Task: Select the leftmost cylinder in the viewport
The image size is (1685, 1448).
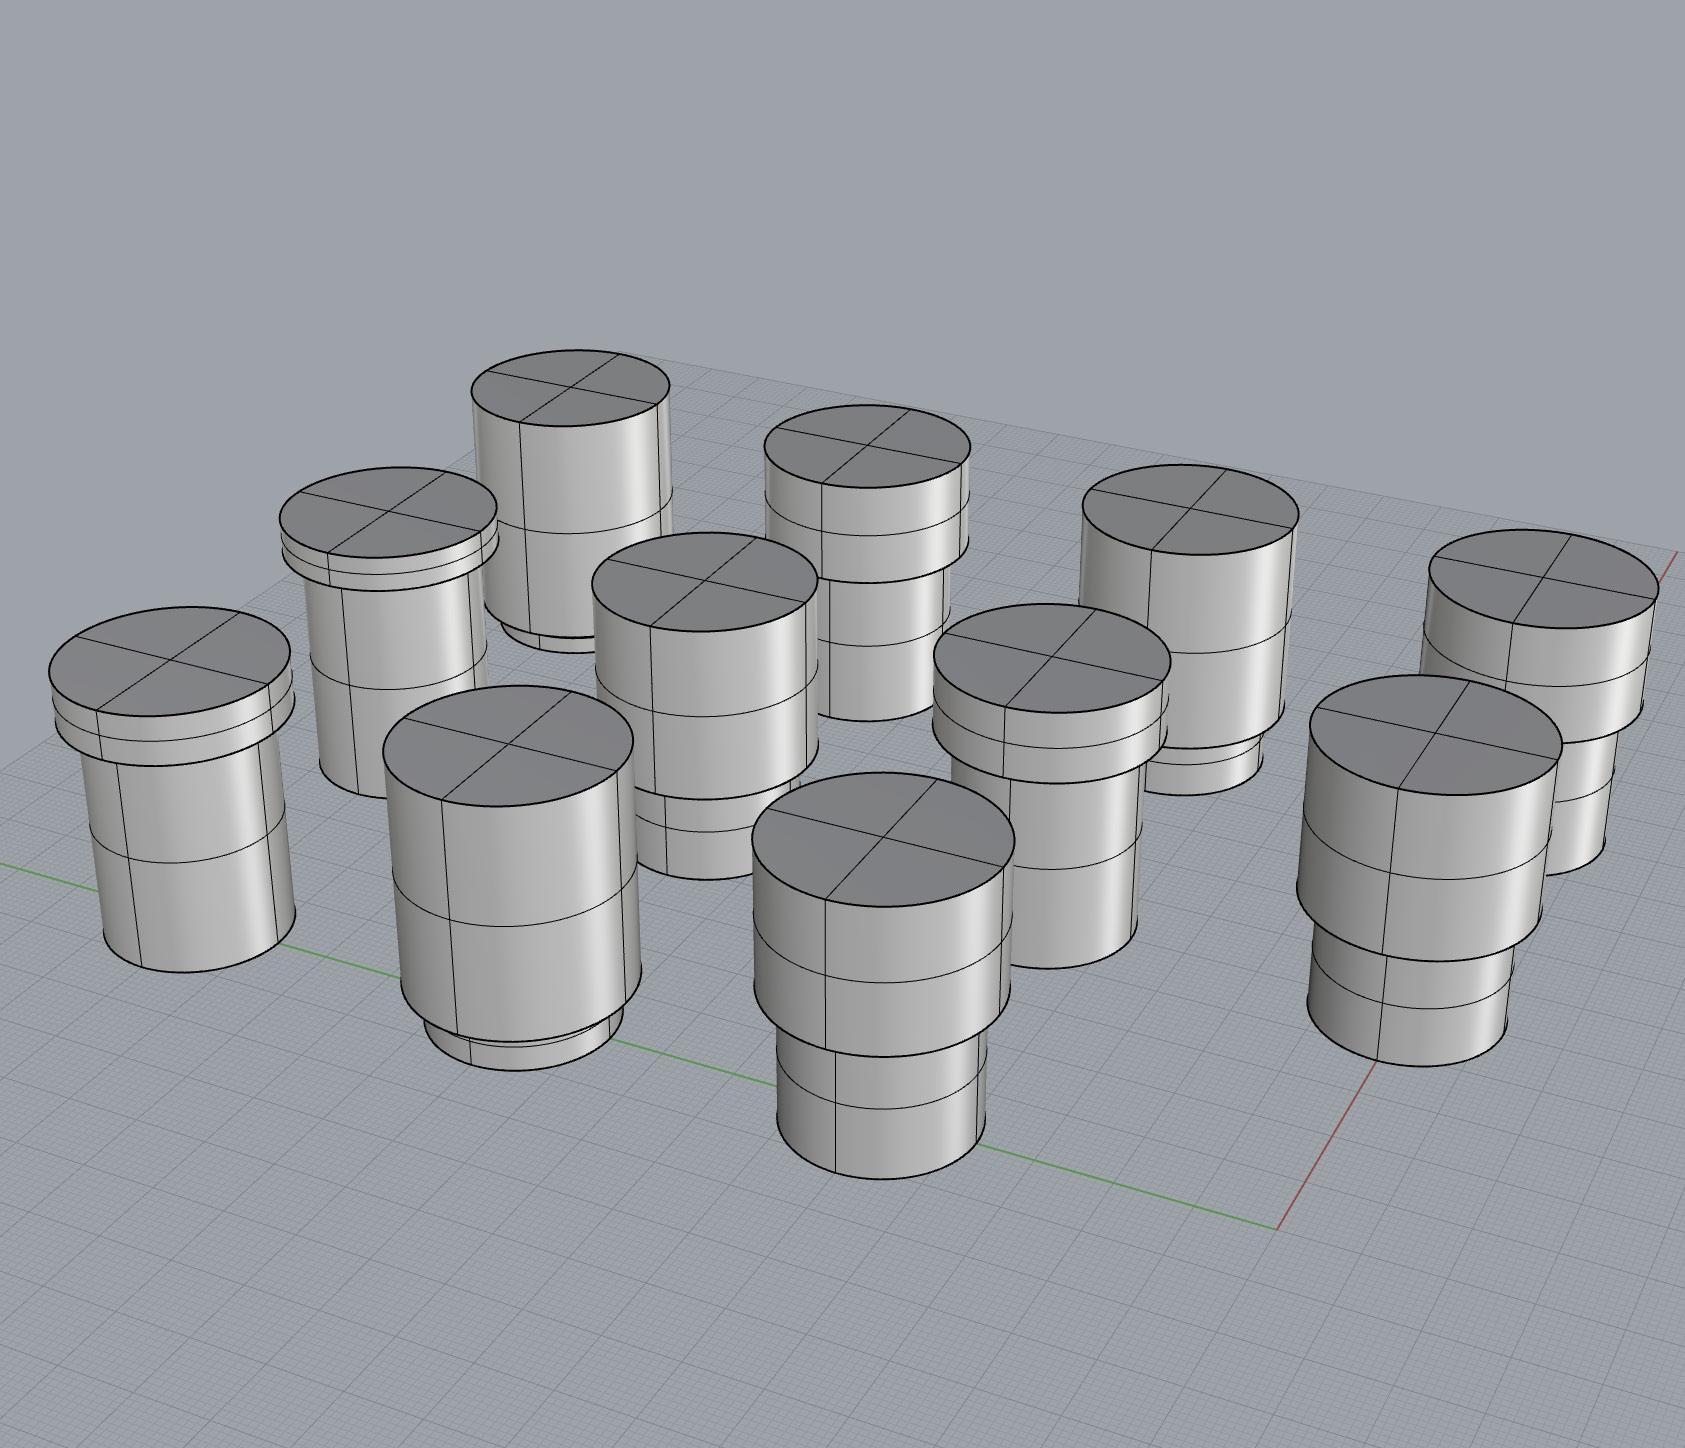Action: tap(172, 790)
